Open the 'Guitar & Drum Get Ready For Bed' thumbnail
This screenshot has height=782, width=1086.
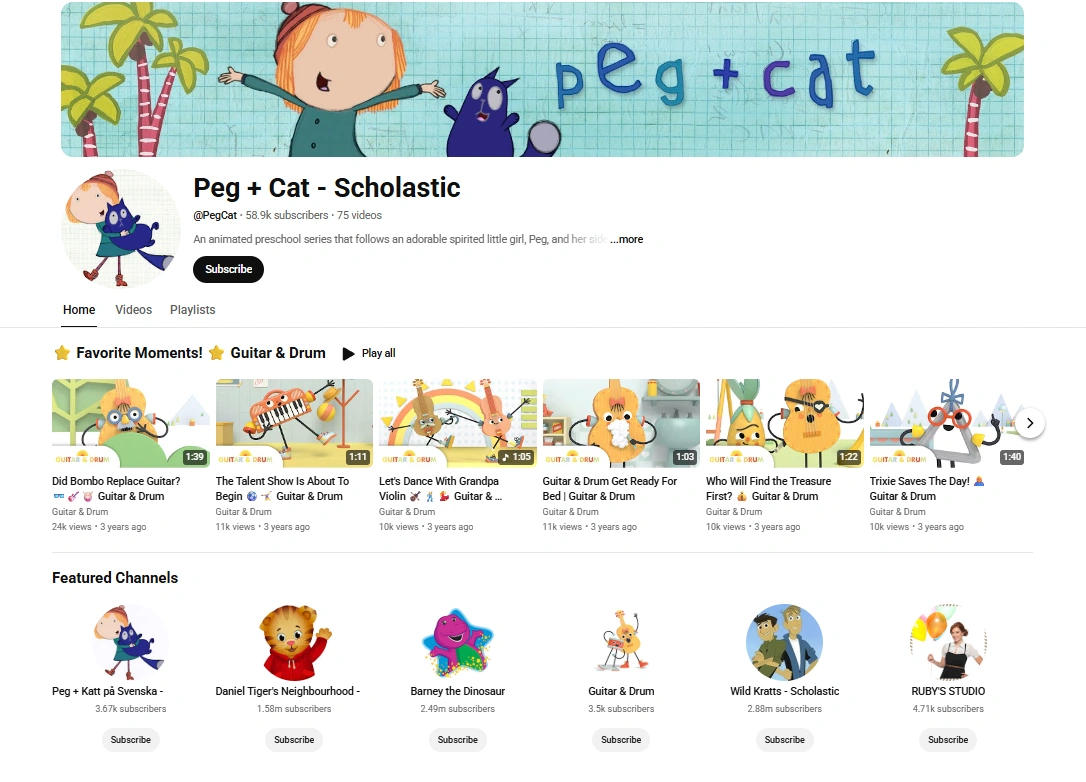[x=621, y=423]
